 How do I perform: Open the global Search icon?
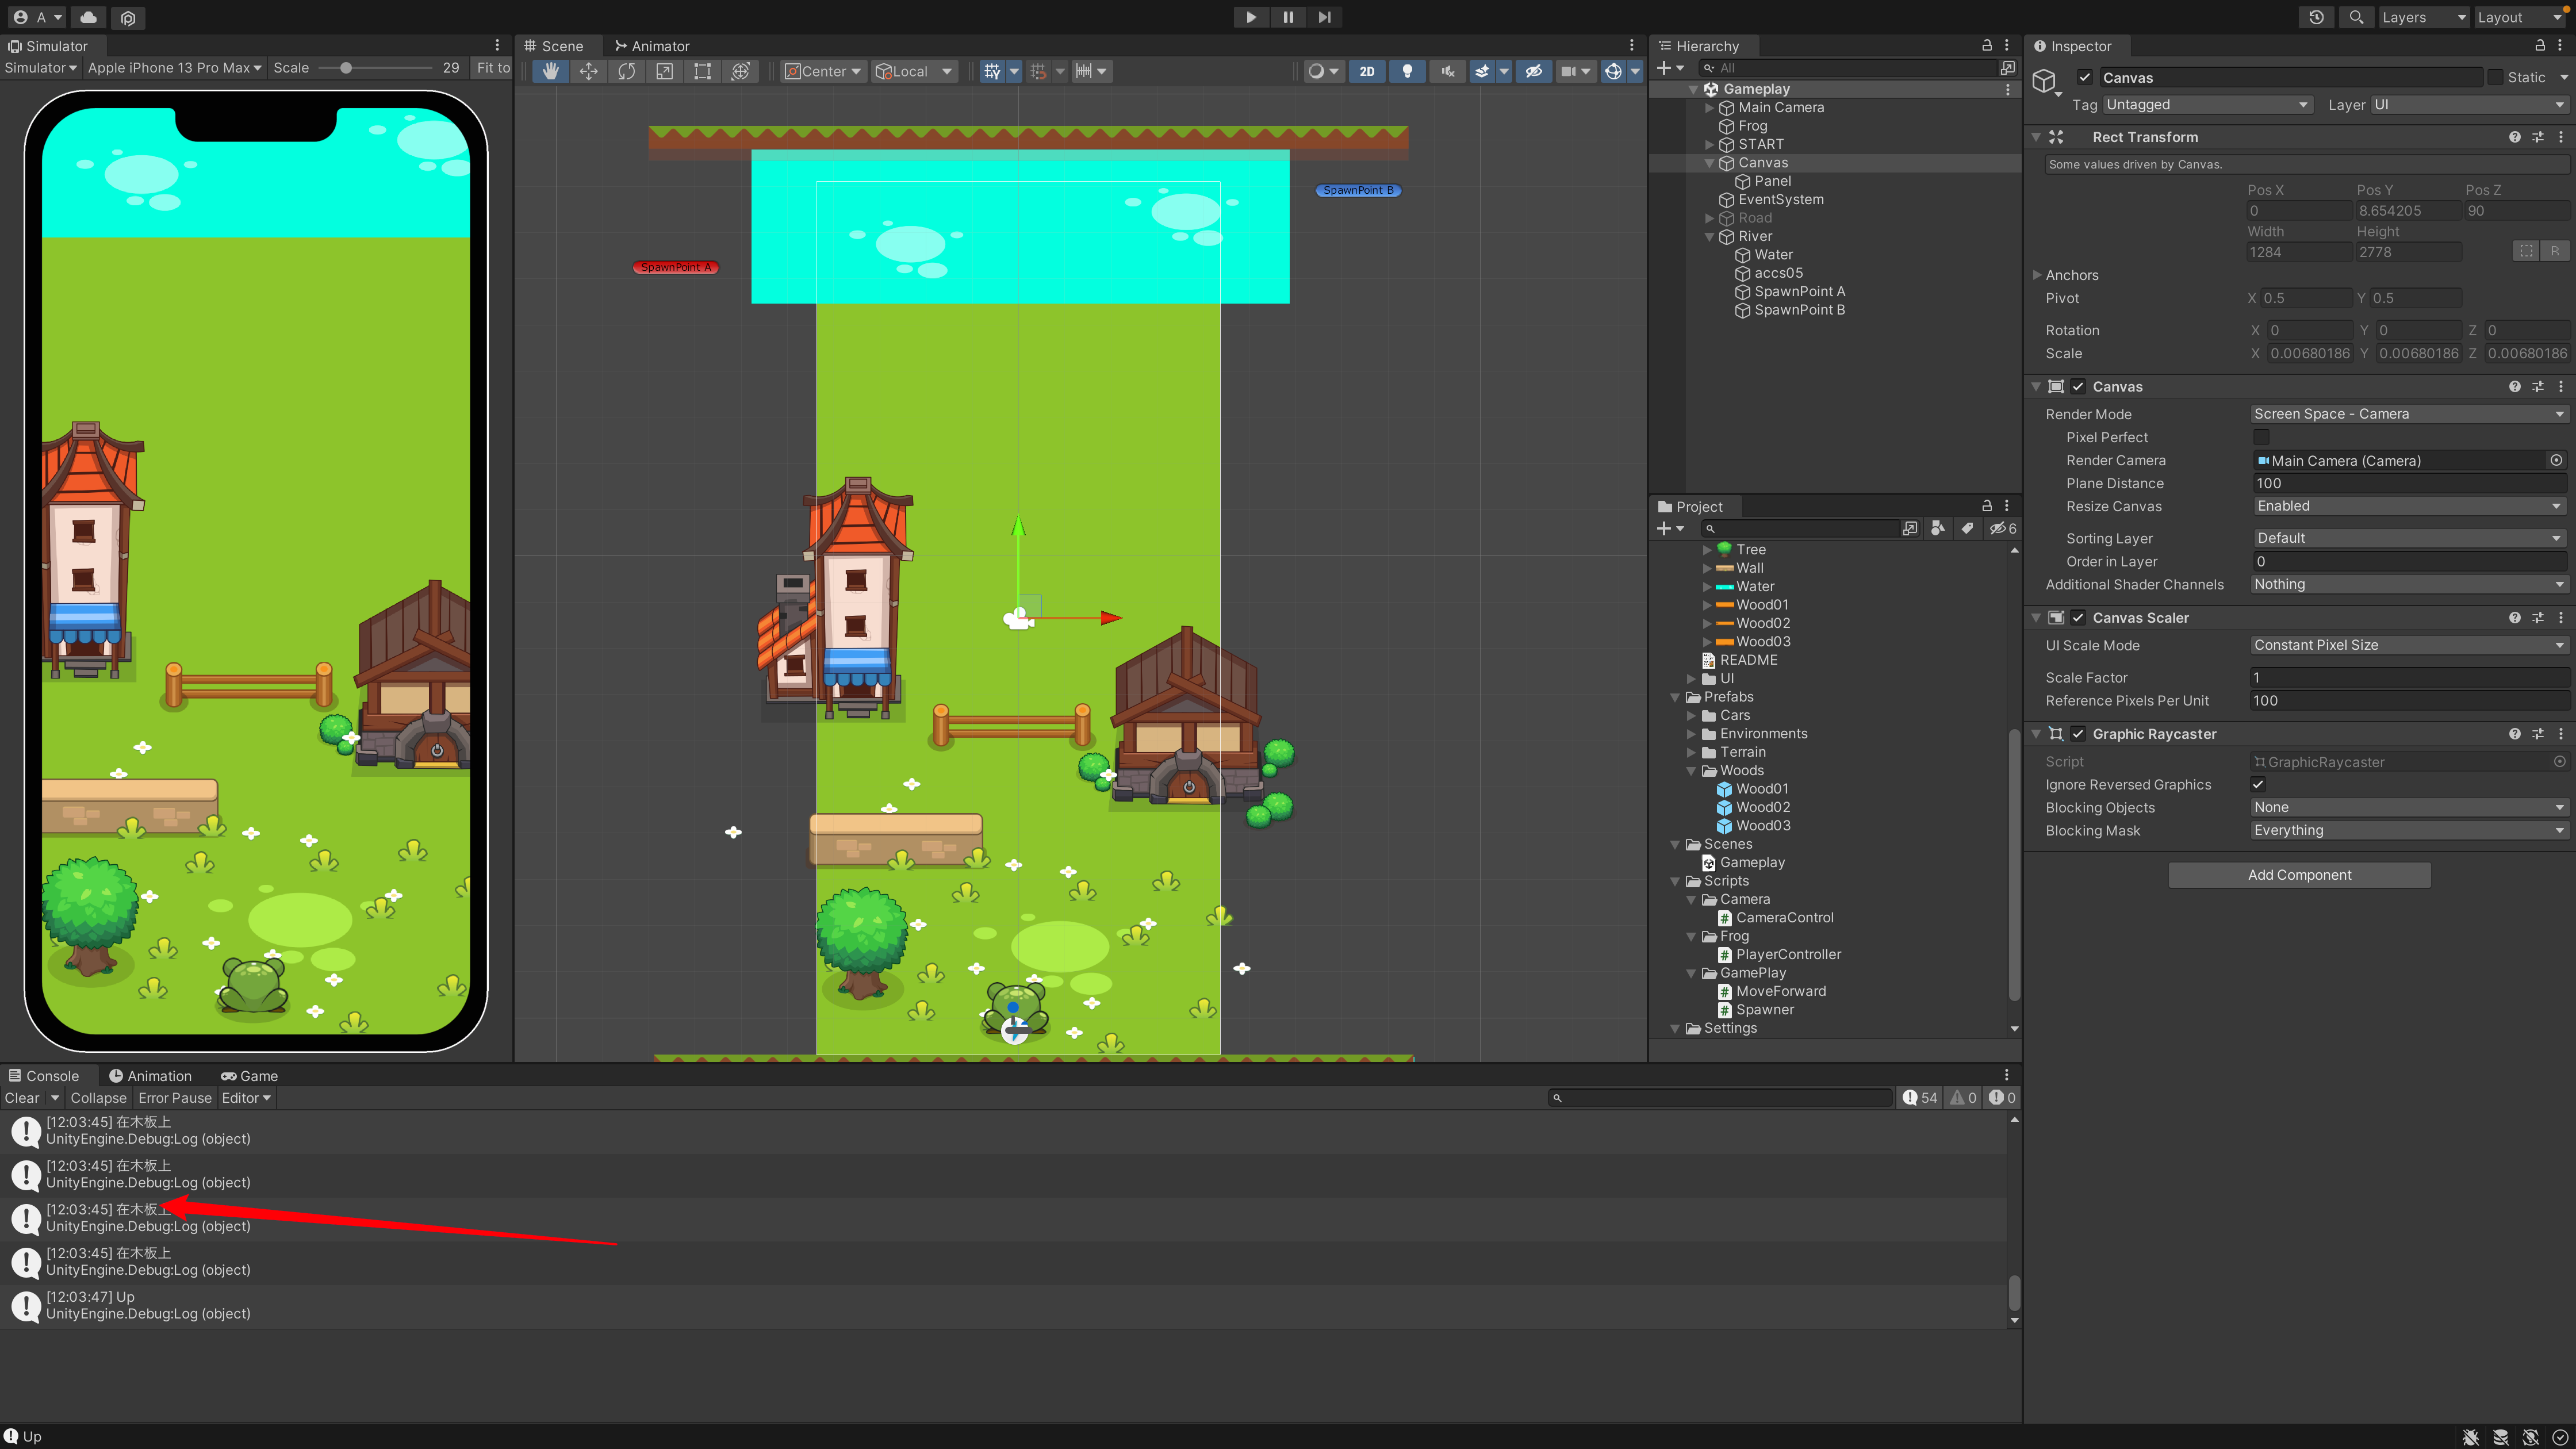click(2357, 17)
